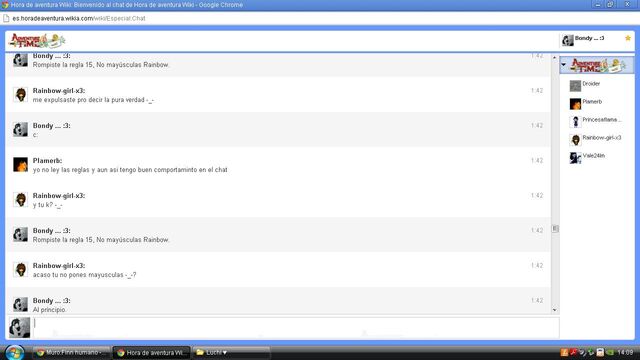Open Princesallama's avatar in the user list
The image size is (640, 360).
[575, 122]
